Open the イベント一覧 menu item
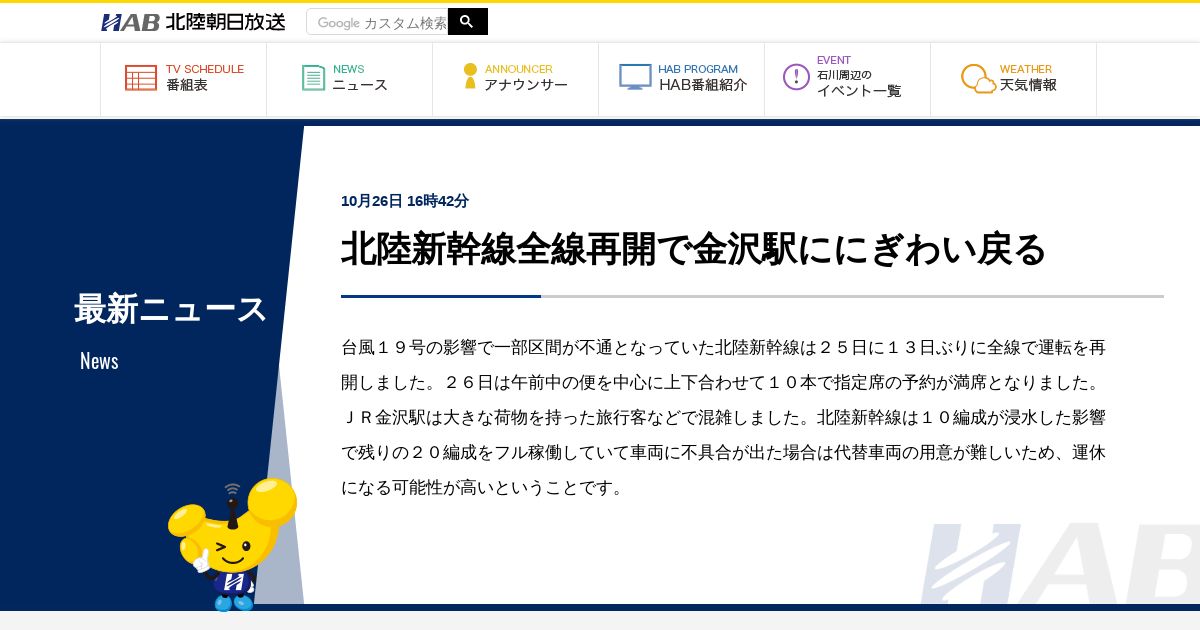1200x630 pixels. tap(848, 79)
